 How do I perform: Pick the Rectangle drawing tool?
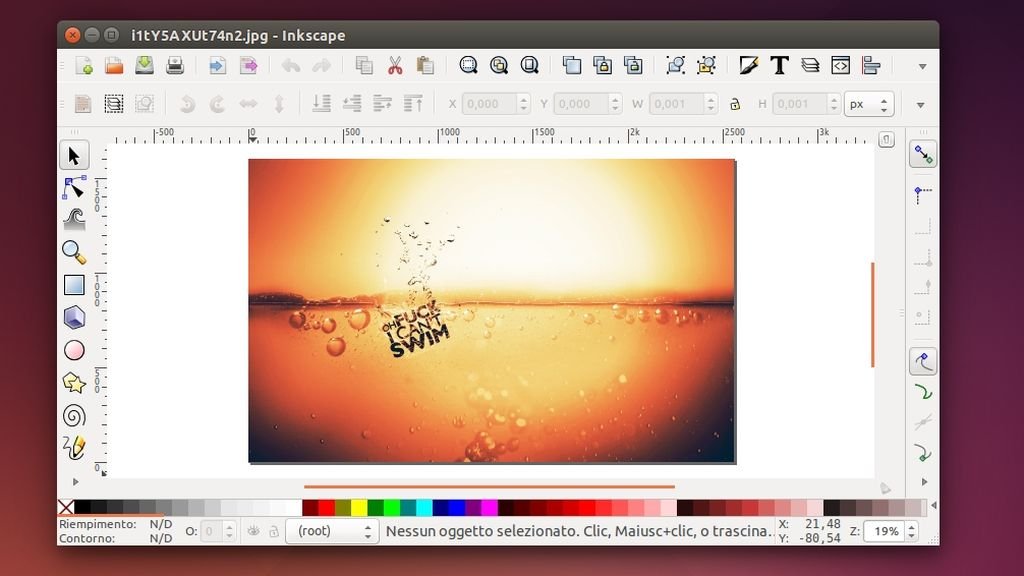[74, 285]
